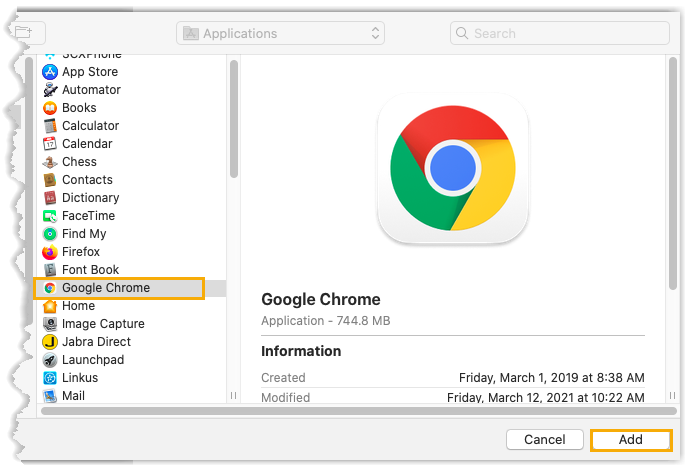Click the Launchpad rocket icon
Viewport: 686px width, 472px height.
(x=50, y=360)
